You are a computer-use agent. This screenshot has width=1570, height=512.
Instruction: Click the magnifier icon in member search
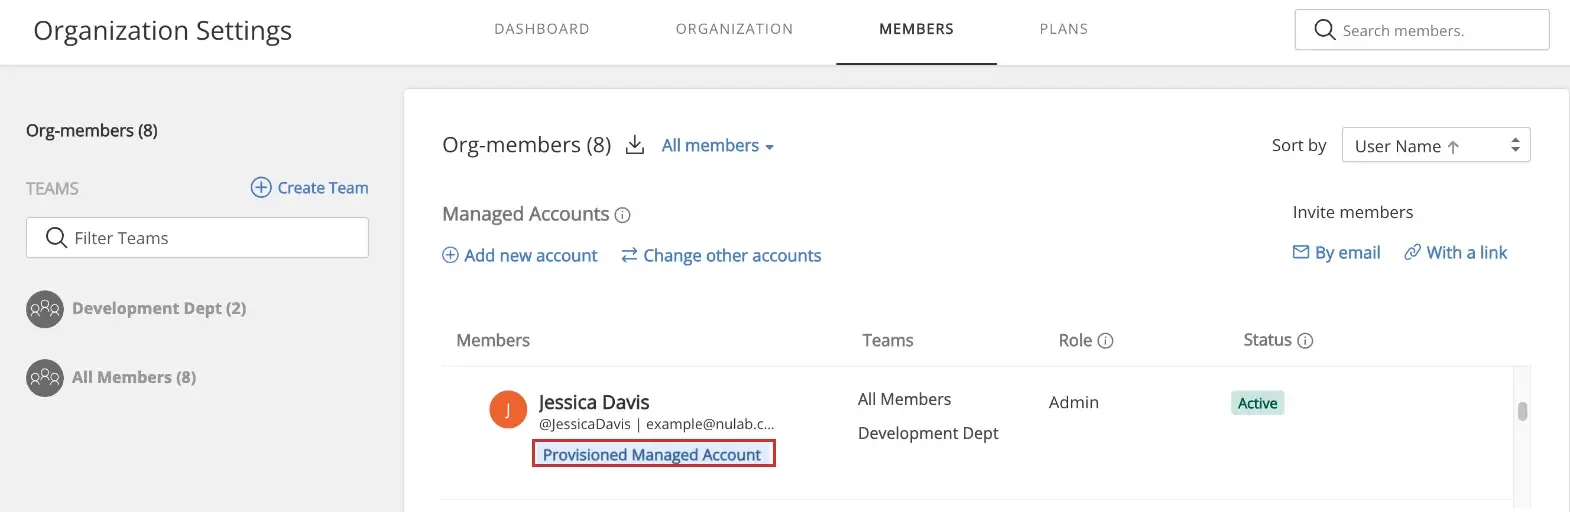1324,30
